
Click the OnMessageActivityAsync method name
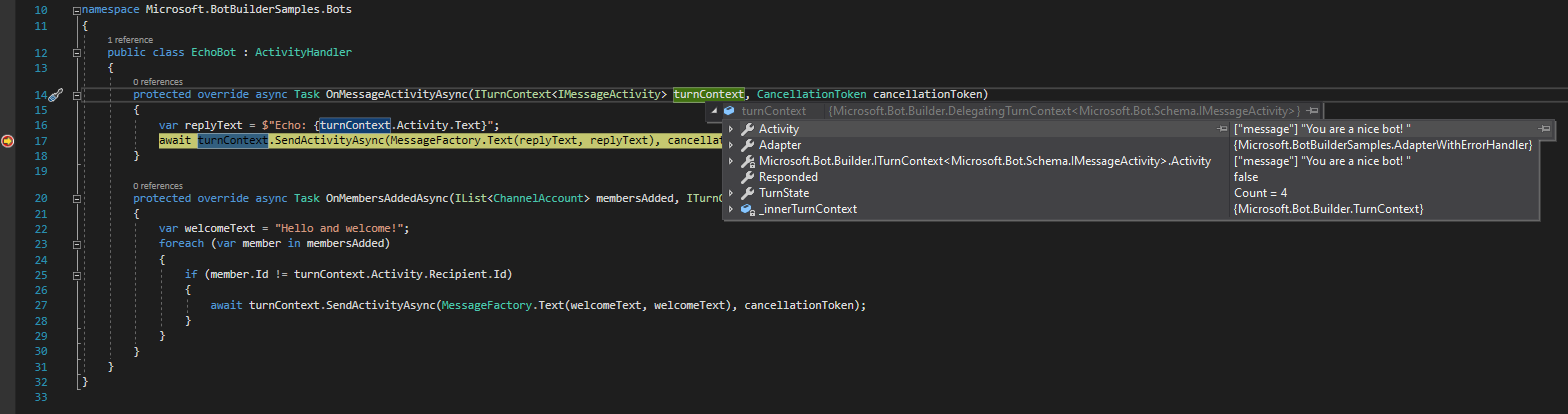point(395,94)
